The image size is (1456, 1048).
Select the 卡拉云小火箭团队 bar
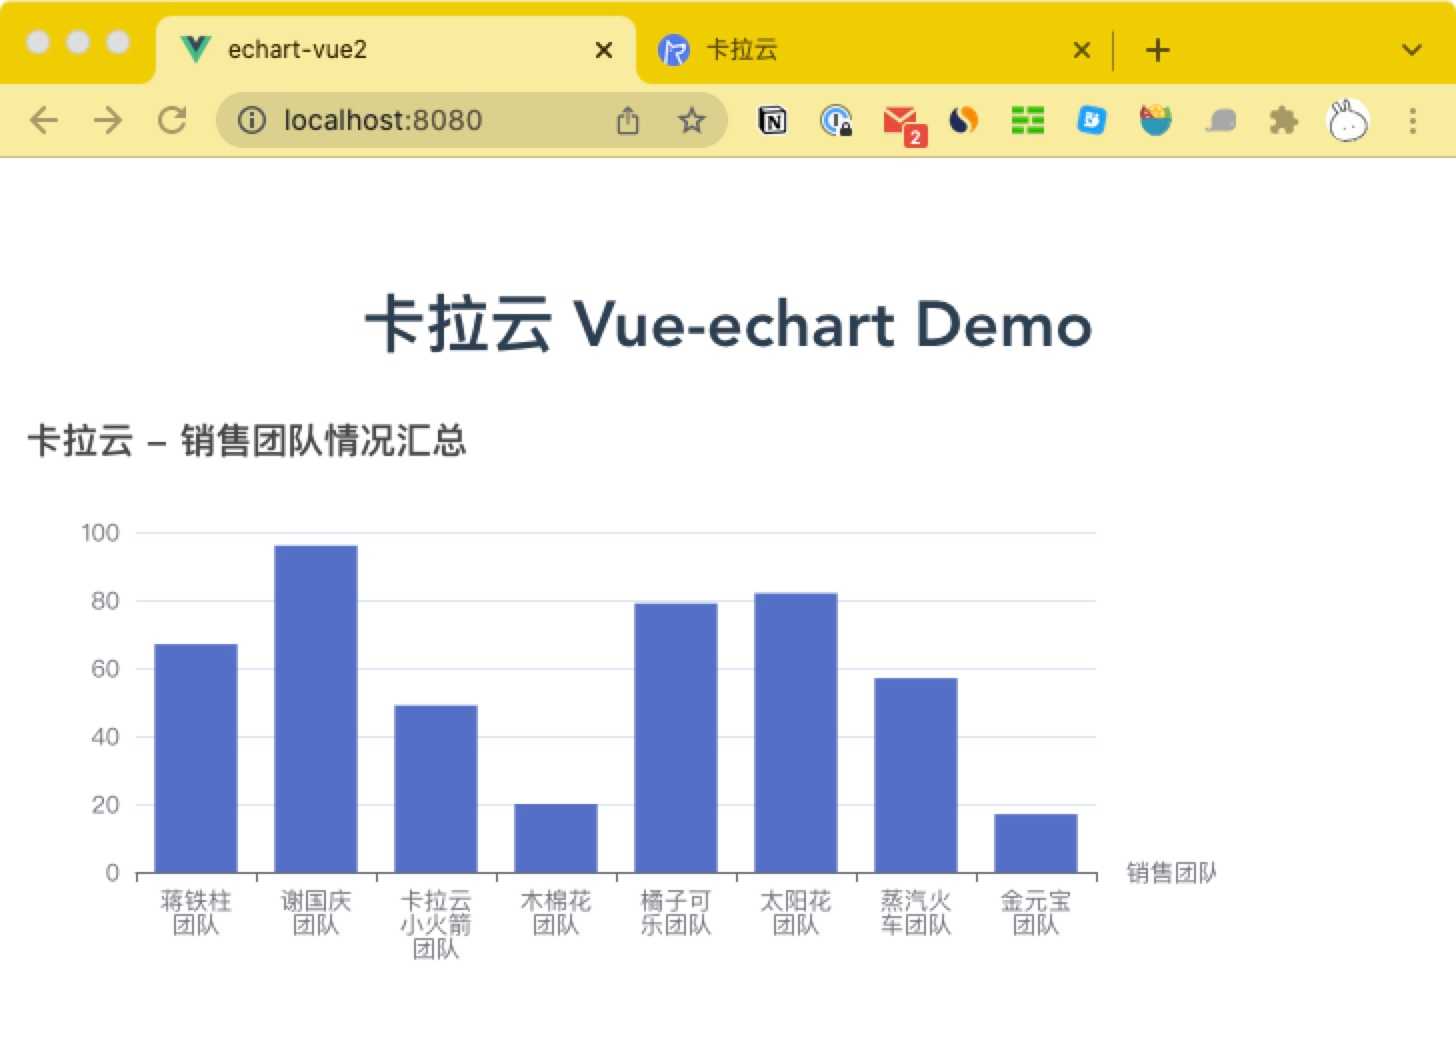(436, 789)
